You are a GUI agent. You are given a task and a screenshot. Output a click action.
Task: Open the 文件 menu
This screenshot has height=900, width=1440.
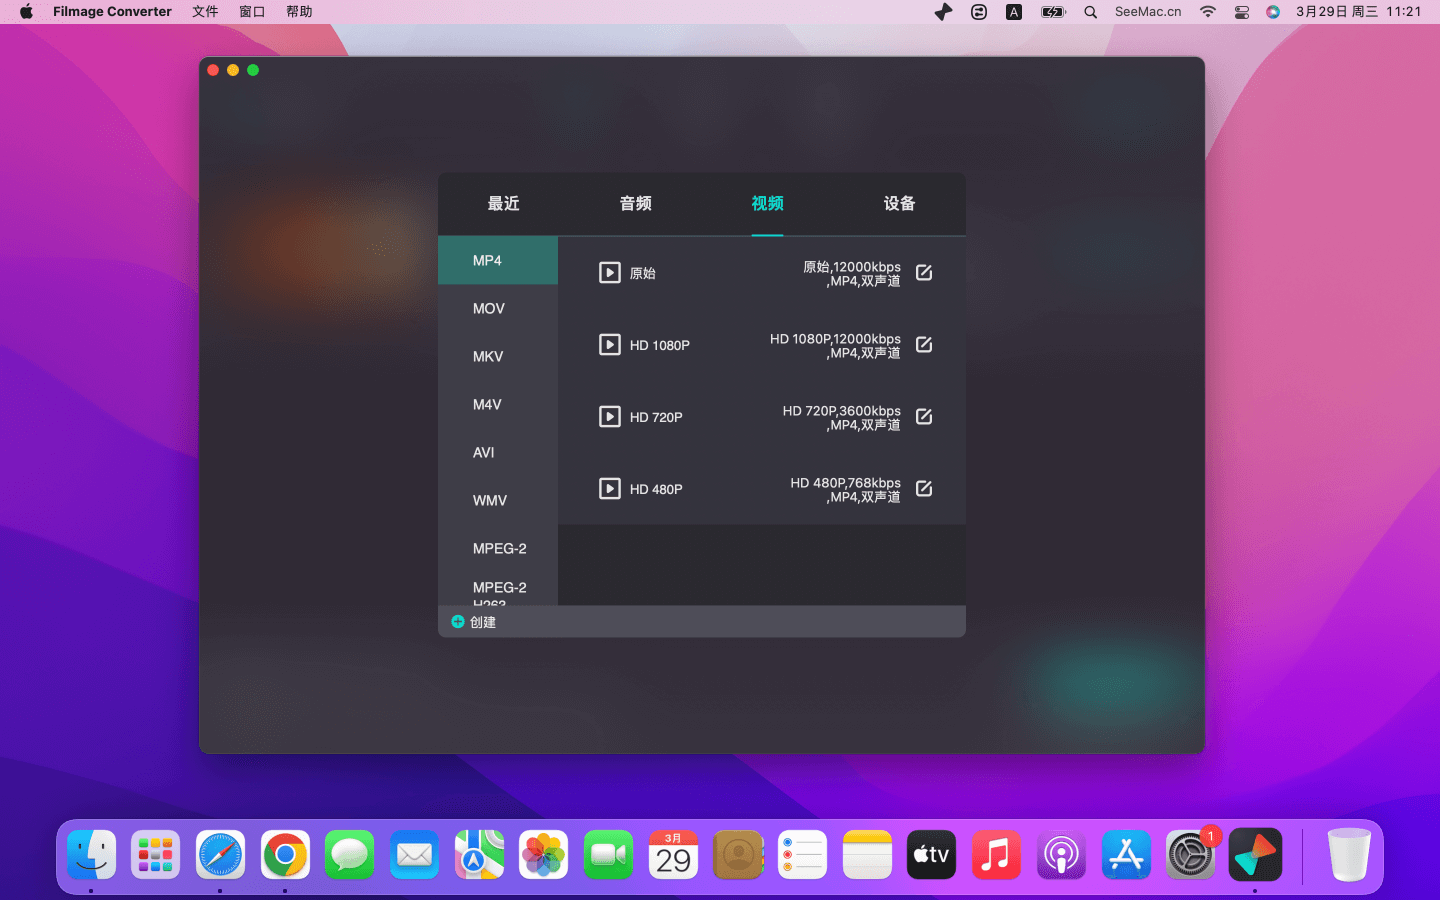[205, 12]
